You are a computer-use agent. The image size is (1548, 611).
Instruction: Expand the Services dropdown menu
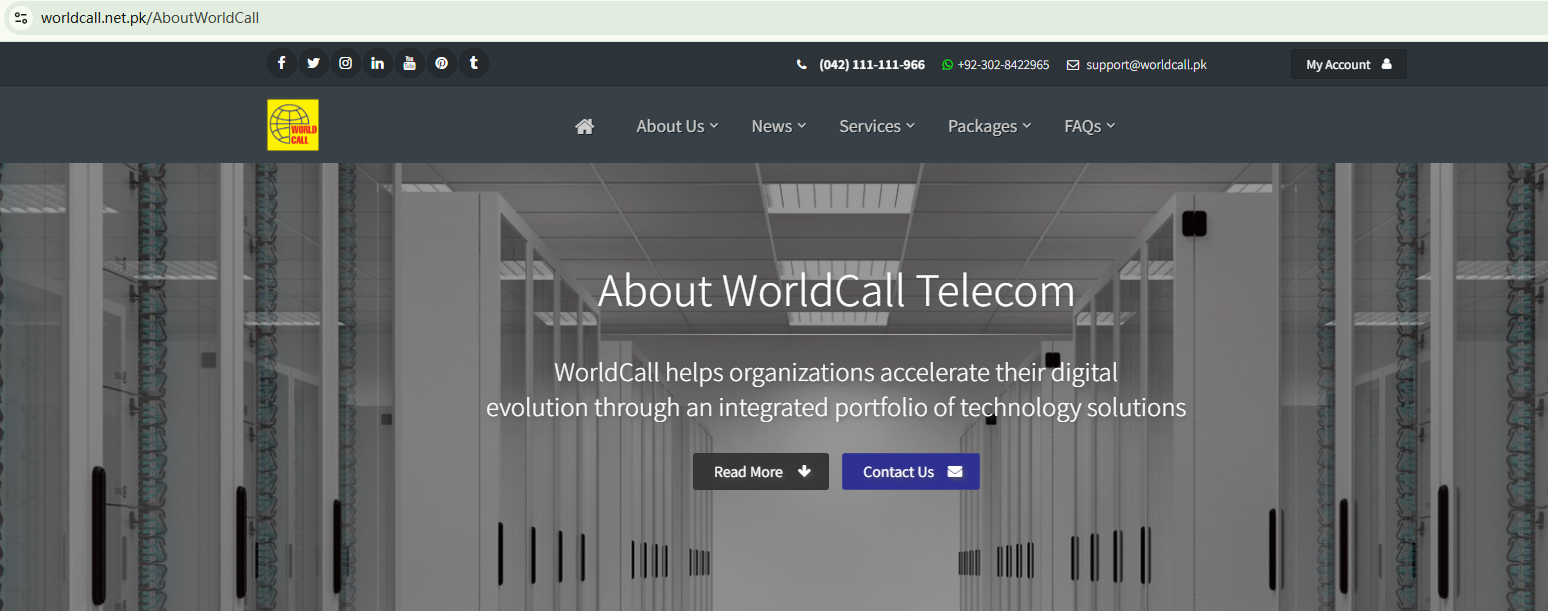(877, 126)
